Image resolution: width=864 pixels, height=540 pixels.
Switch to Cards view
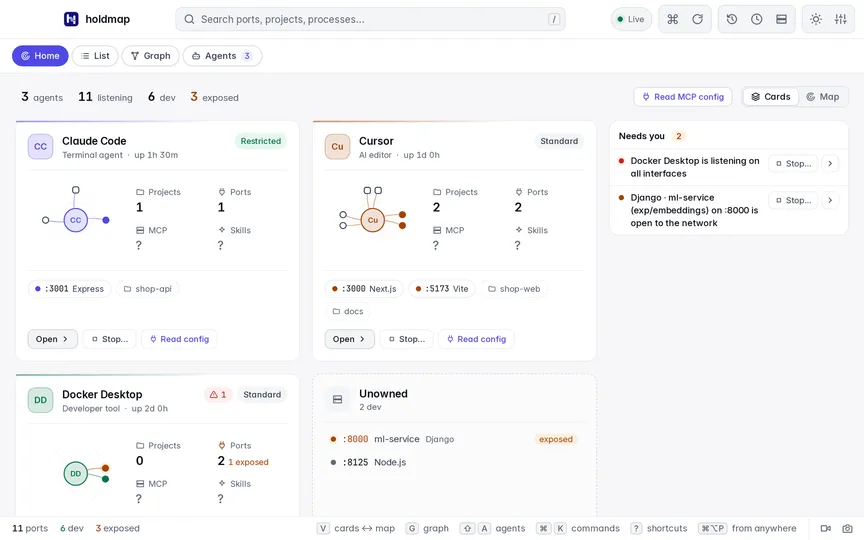coord(770,96)
